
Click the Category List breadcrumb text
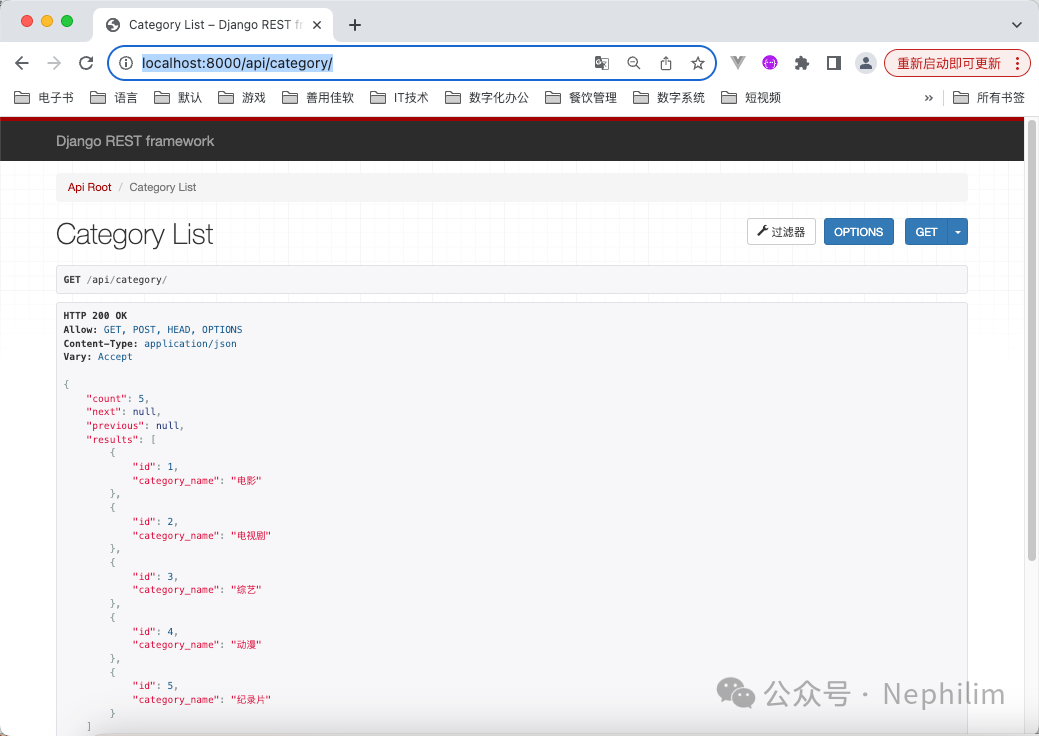[163, 187]
